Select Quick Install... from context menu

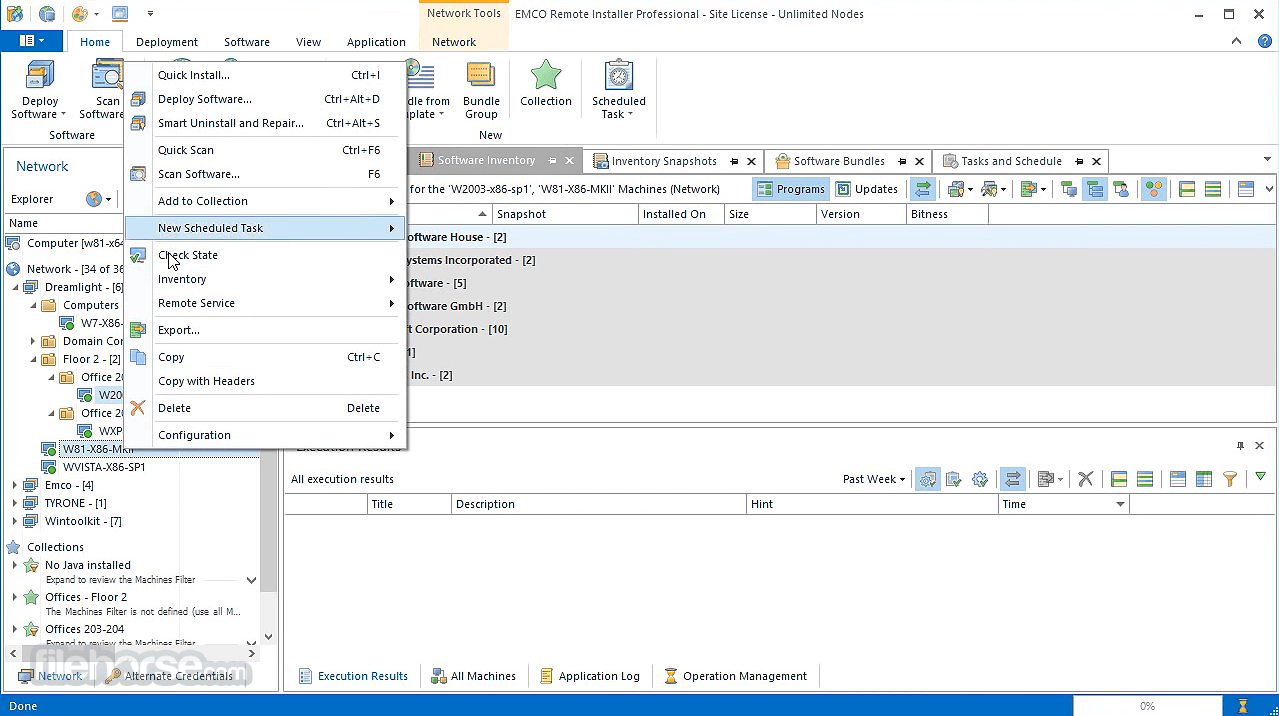[x=265, y=75]
